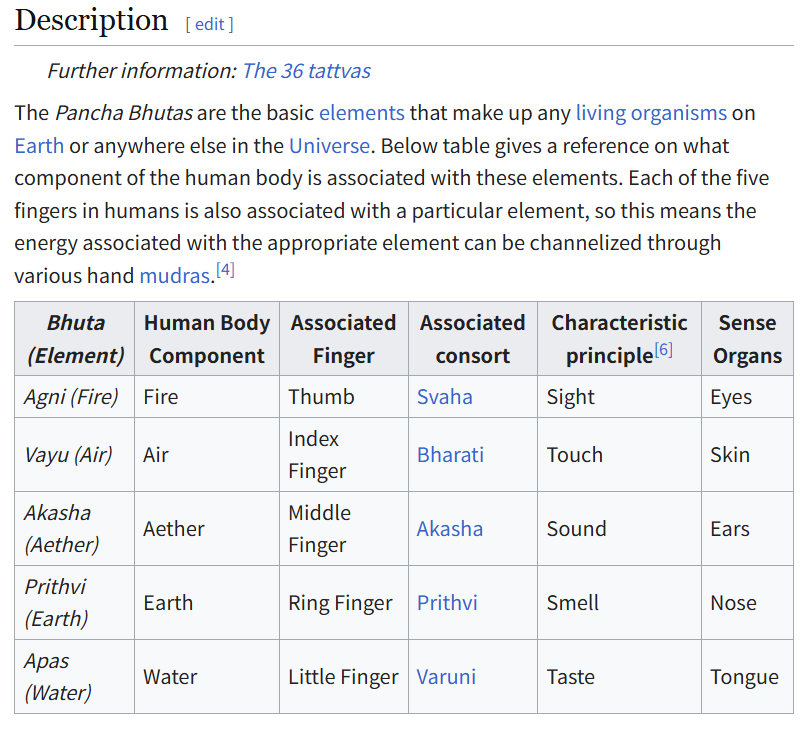Click the Agni (Fire) table cell

71,397
